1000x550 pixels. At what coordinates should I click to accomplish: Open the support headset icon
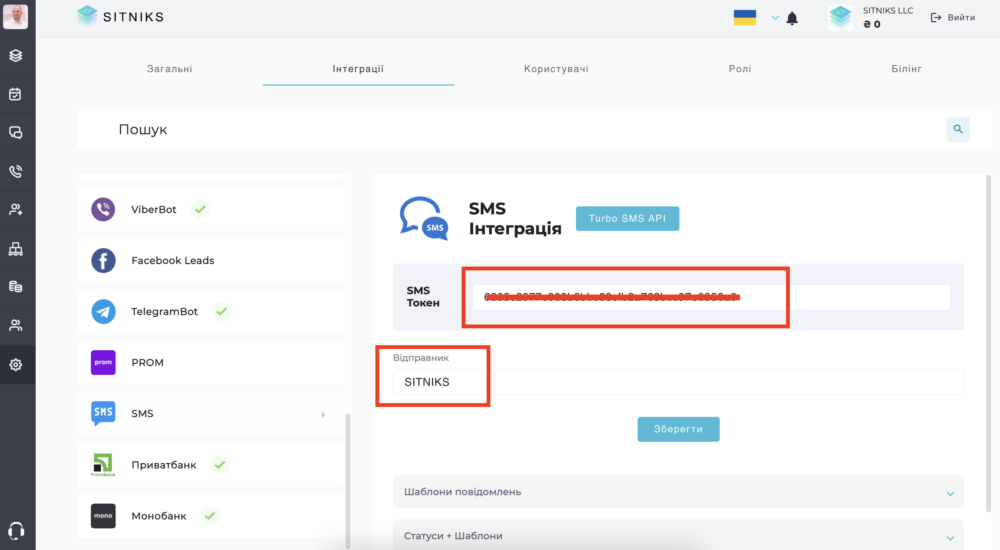coord(16,530)
